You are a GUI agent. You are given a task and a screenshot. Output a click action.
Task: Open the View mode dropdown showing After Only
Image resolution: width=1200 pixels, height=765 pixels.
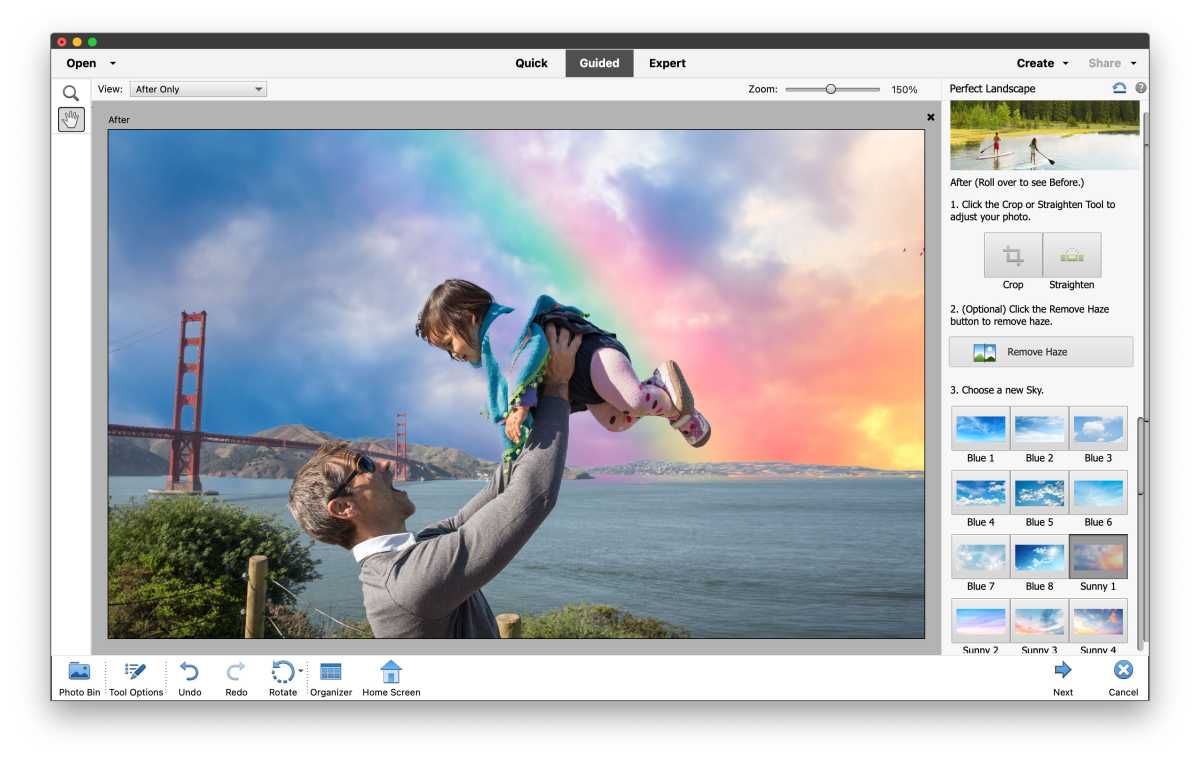pyautogui.click(x=198, y=88)
